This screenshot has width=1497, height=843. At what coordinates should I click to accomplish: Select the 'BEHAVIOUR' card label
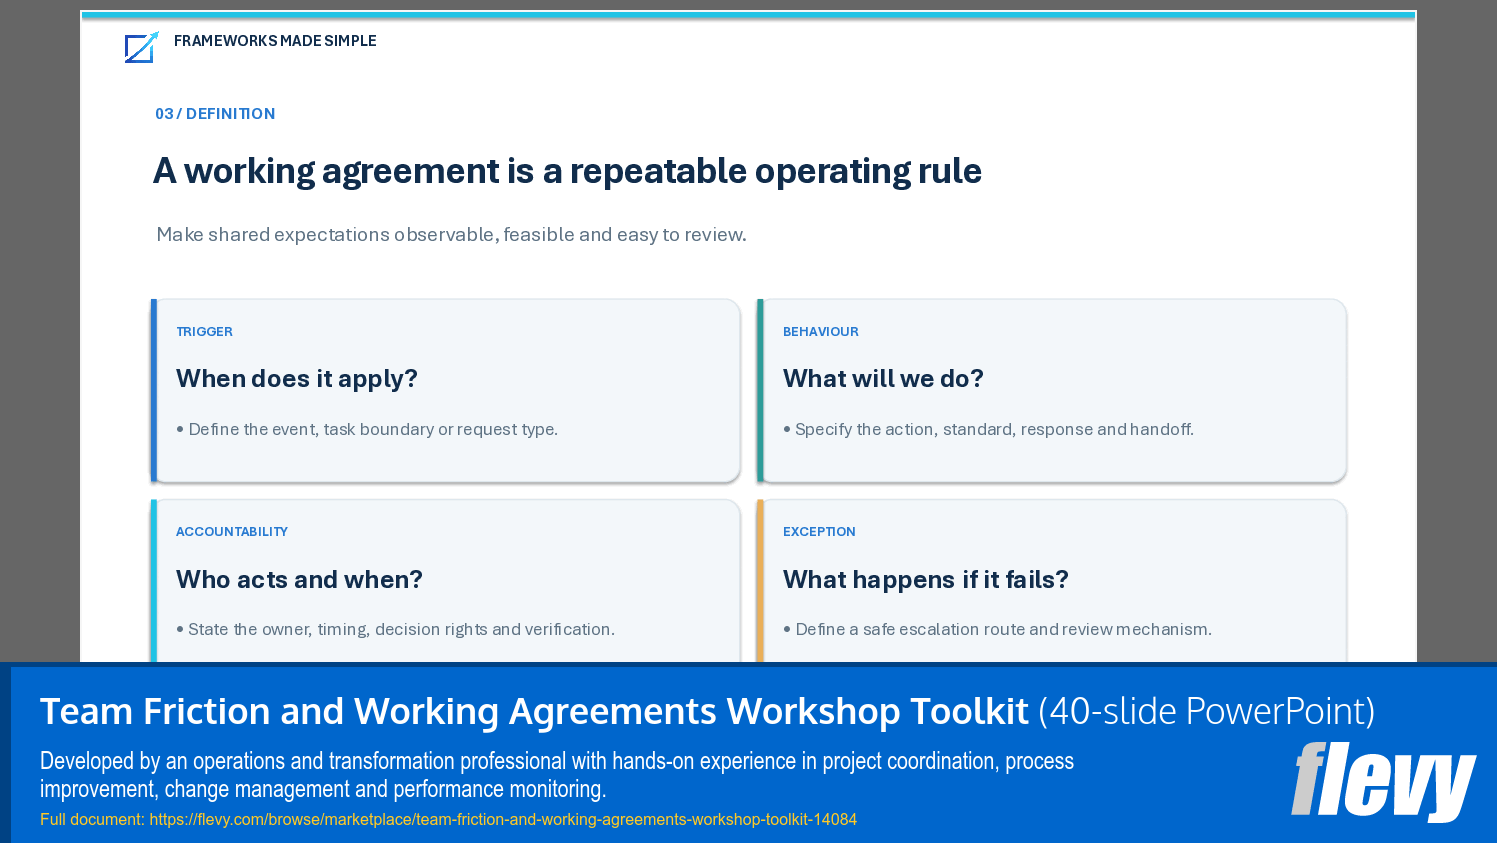tap(821, 331)
